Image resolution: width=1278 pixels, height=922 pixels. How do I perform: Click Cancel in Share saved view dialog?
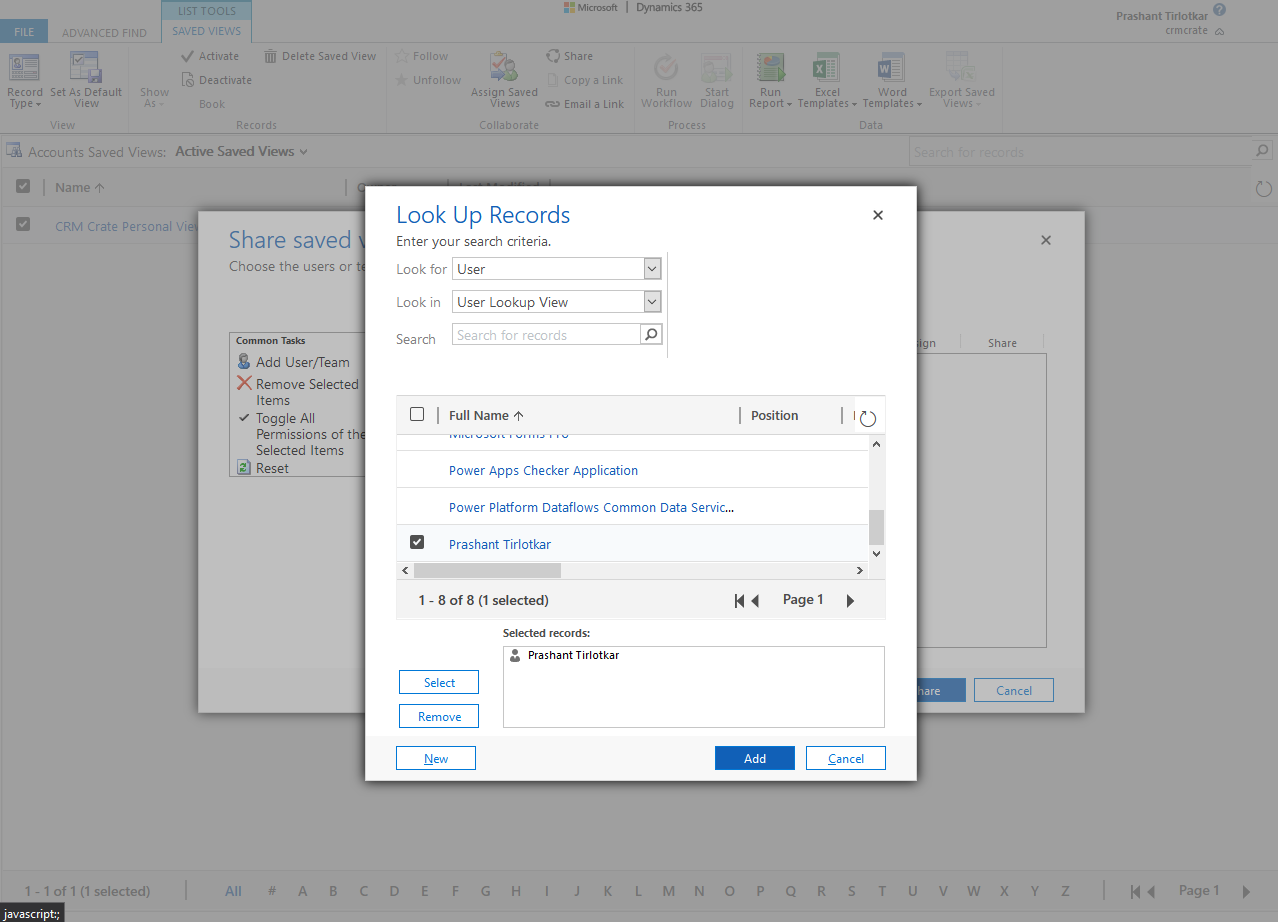[1014, 690]
